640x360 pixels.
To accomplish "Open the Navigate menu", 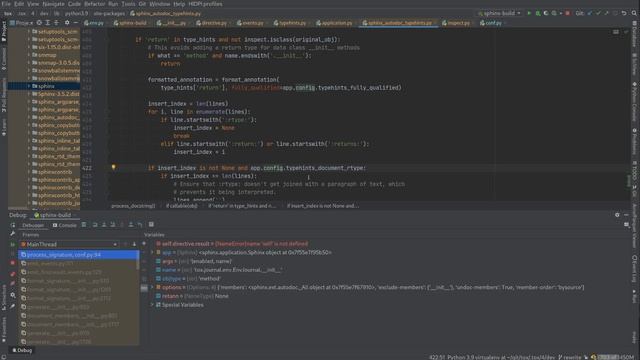I will coord(53,4).
